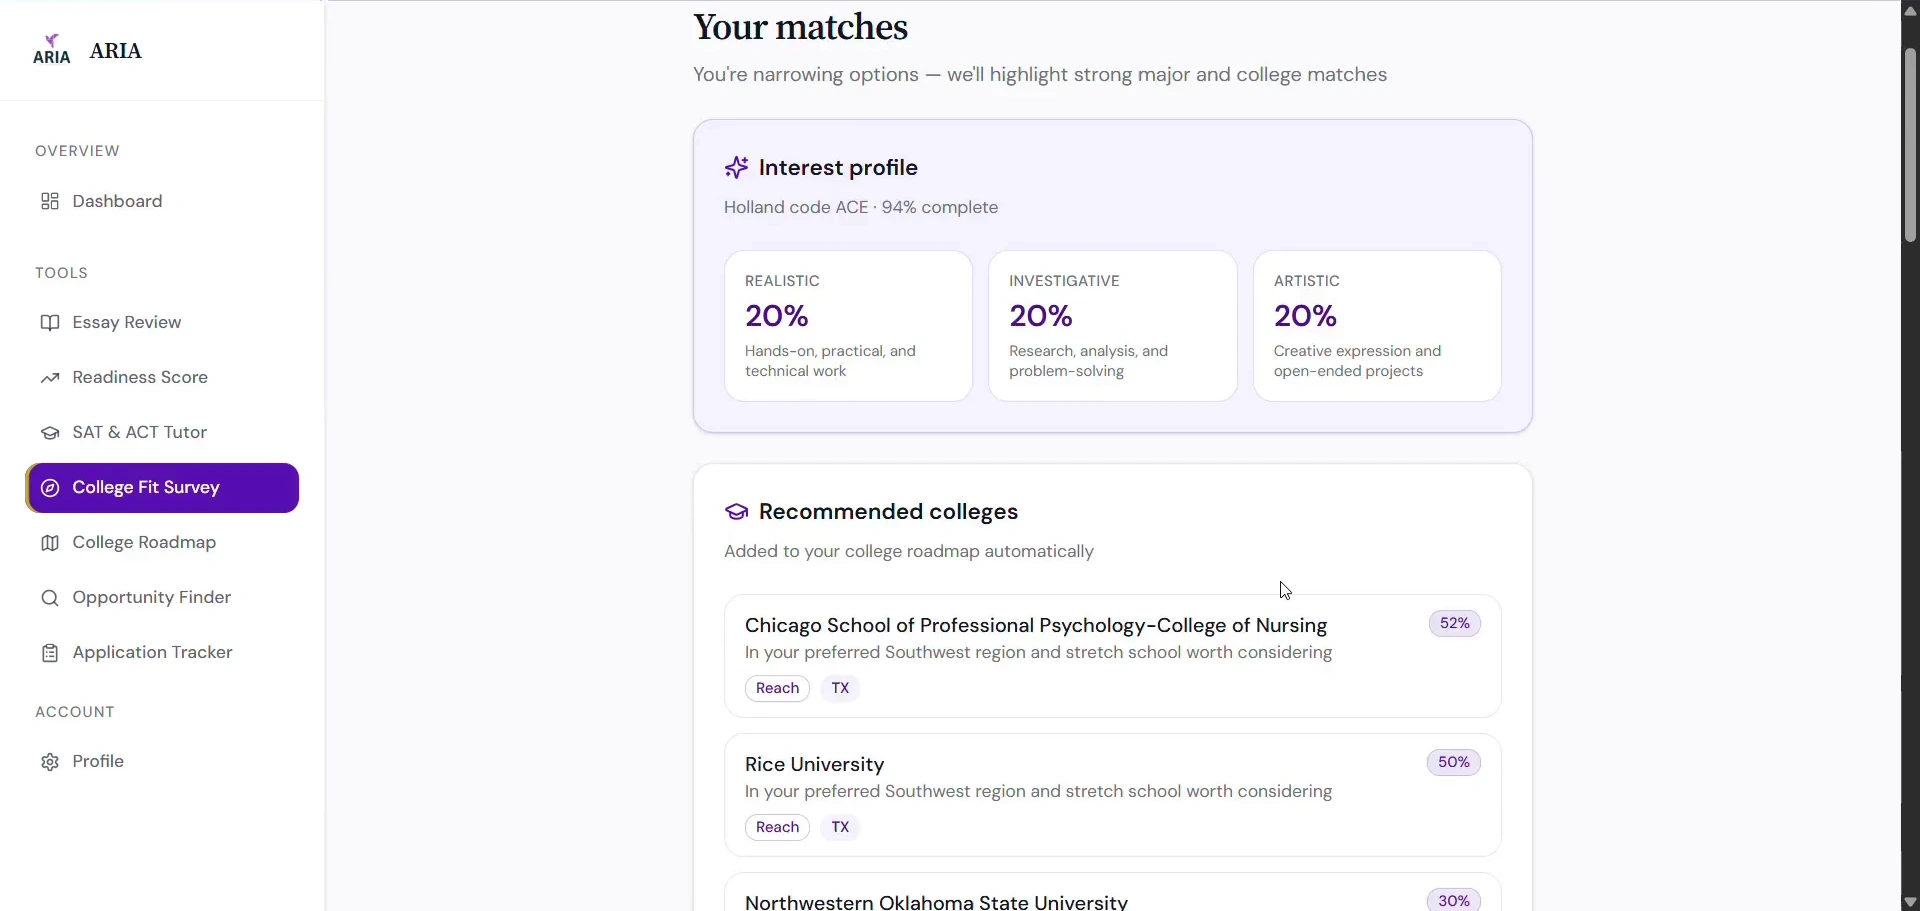The height and width of the screenshot is (911, 1920).
Task: Click the Profile gear icon
Action: [50, 762]
